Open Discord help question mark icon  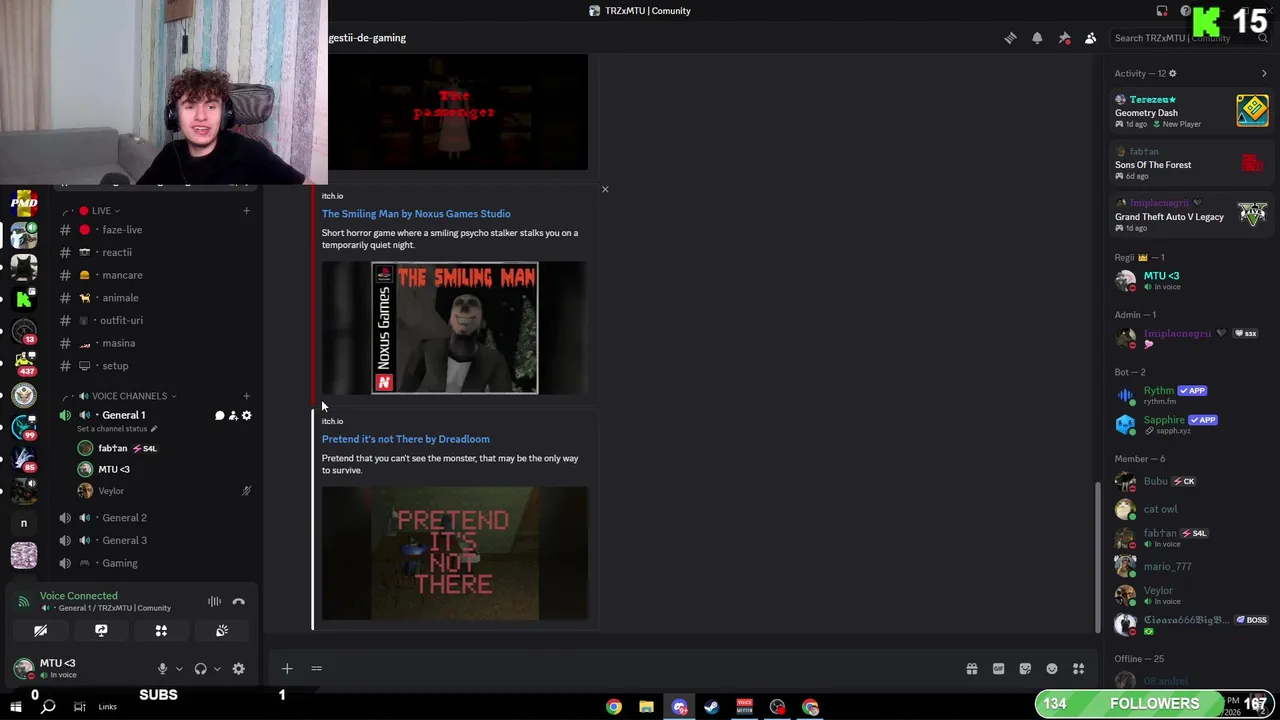1186,11
